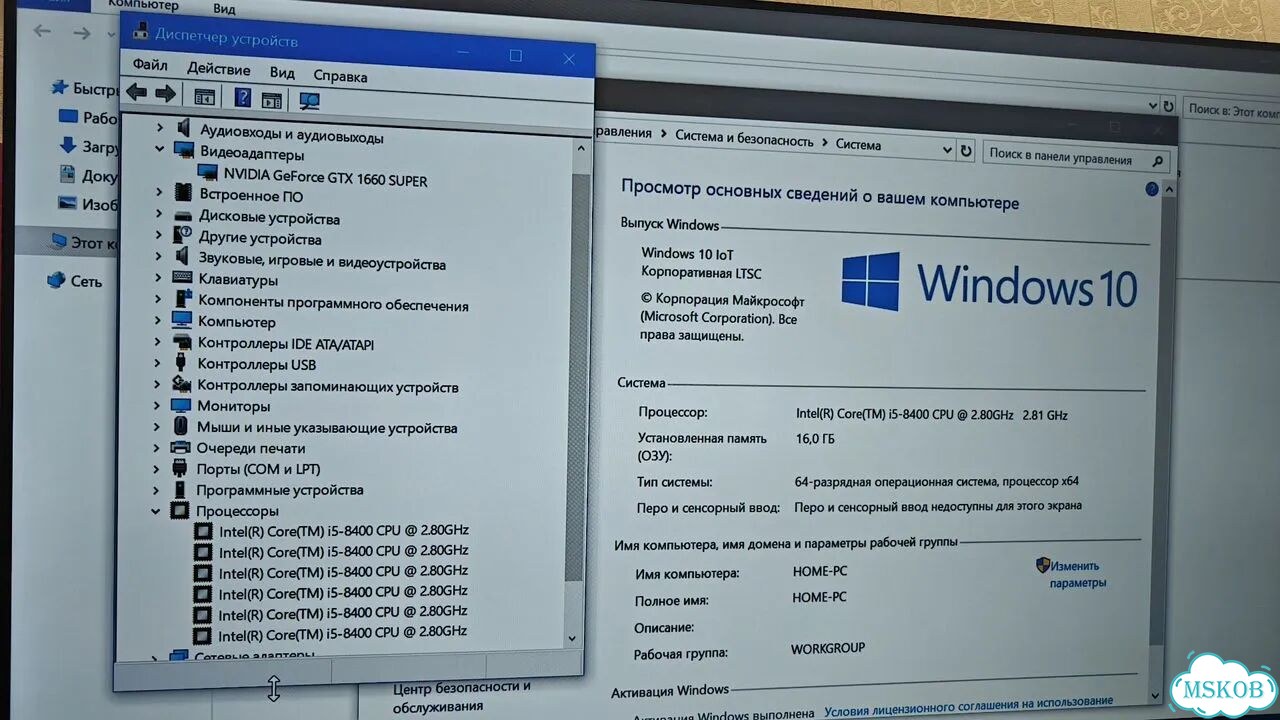Screen dimensions: 1280x720
Task: Click the Контроллеры USB plug icon
Action: 180,362
